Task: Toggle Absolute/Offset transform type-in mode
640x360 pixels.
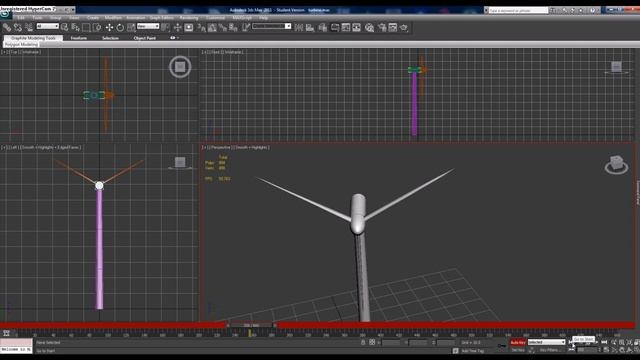Action: [372, 342]
